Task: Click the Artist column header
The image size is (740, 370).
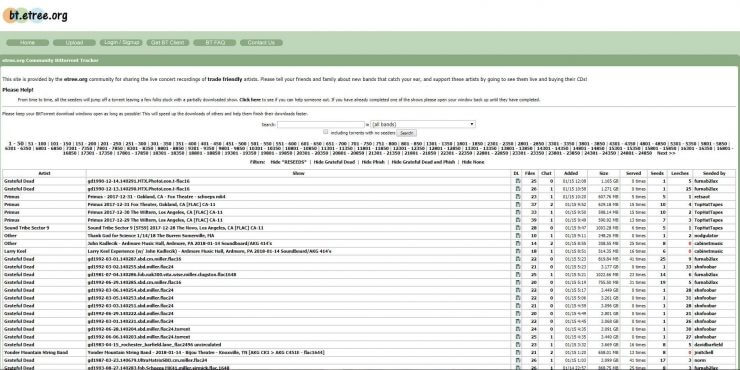Action: (x=44, y=174)
